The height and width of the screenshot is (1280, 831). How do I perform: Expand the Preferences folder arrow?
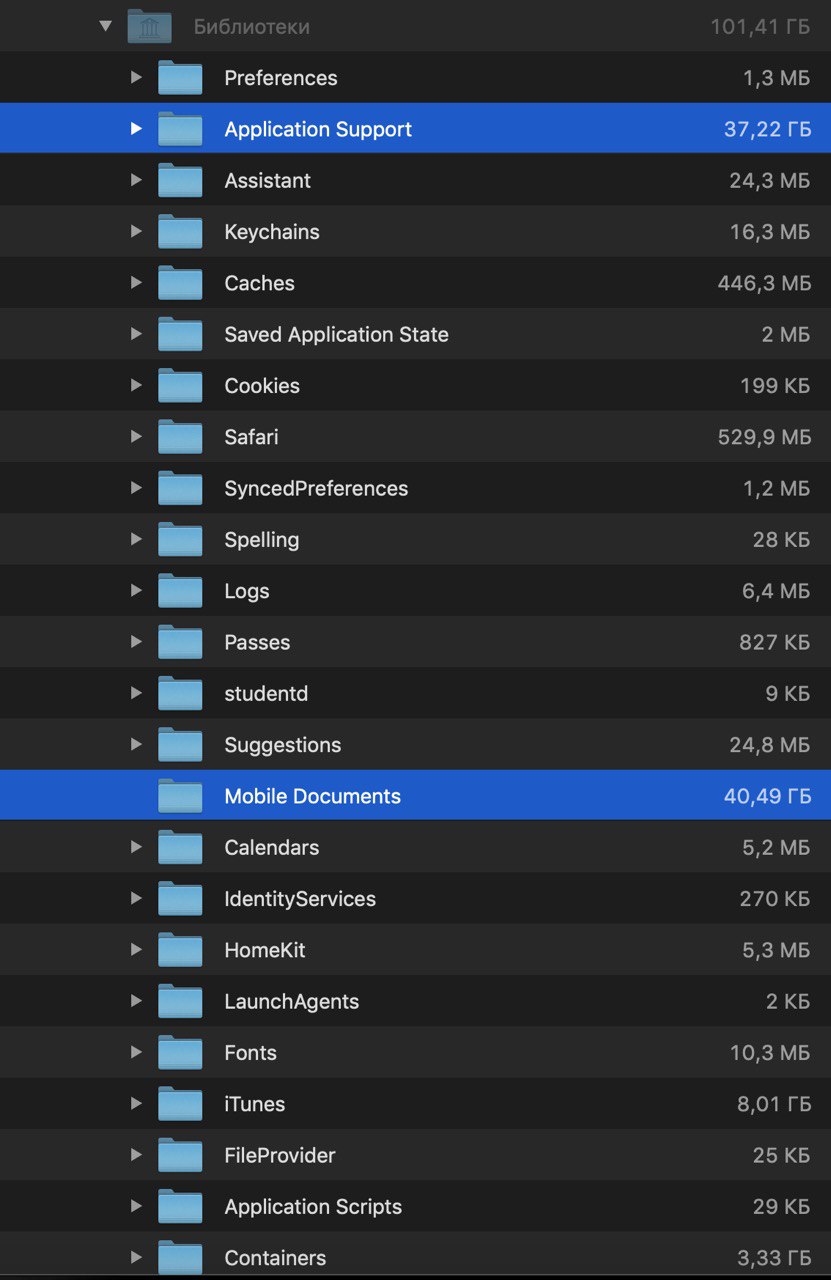point(136,77)
